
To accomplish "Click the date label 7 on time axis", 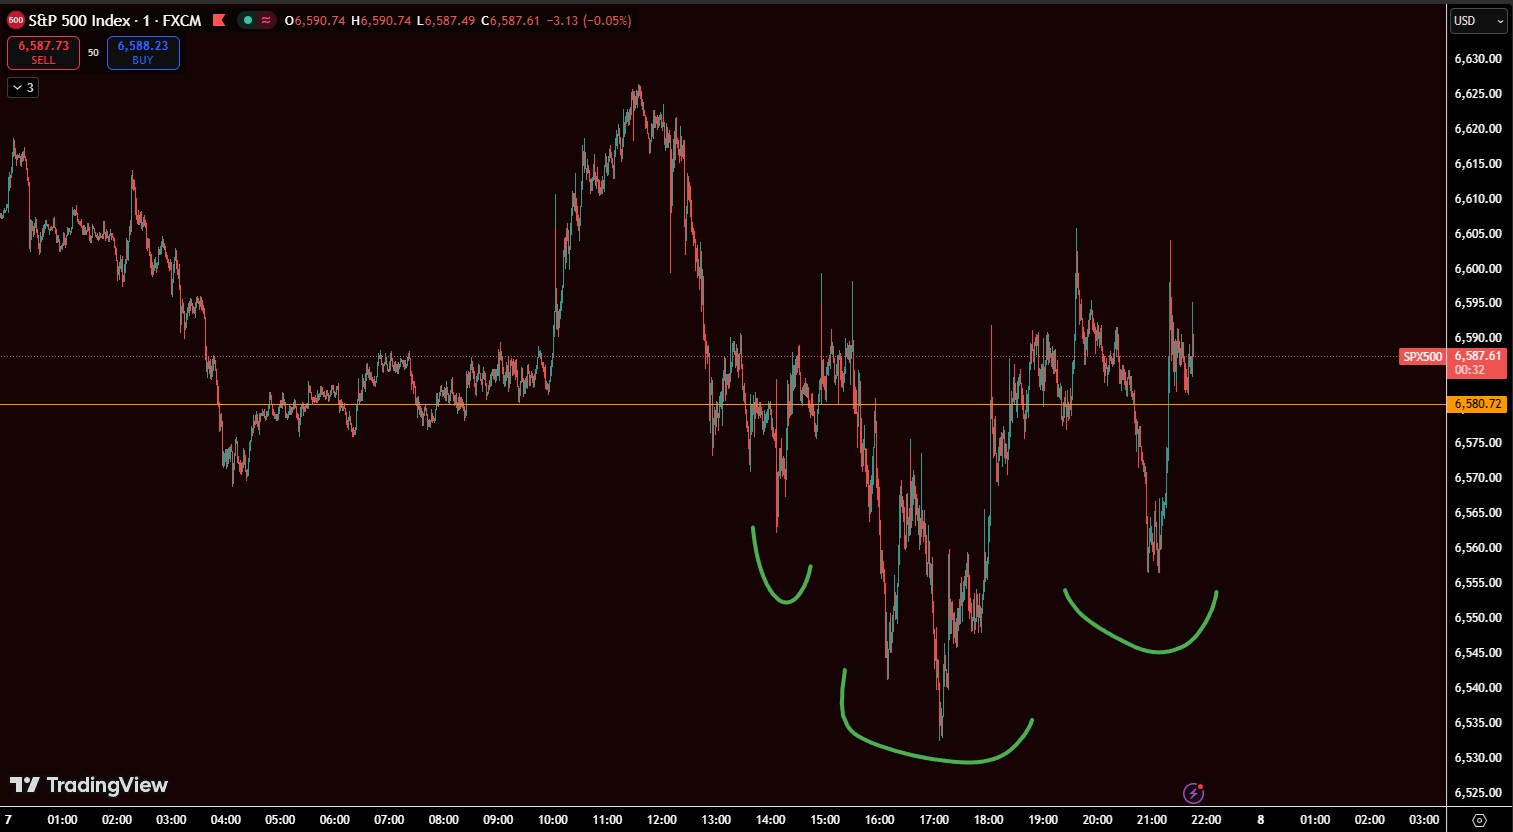I will 9,820.
